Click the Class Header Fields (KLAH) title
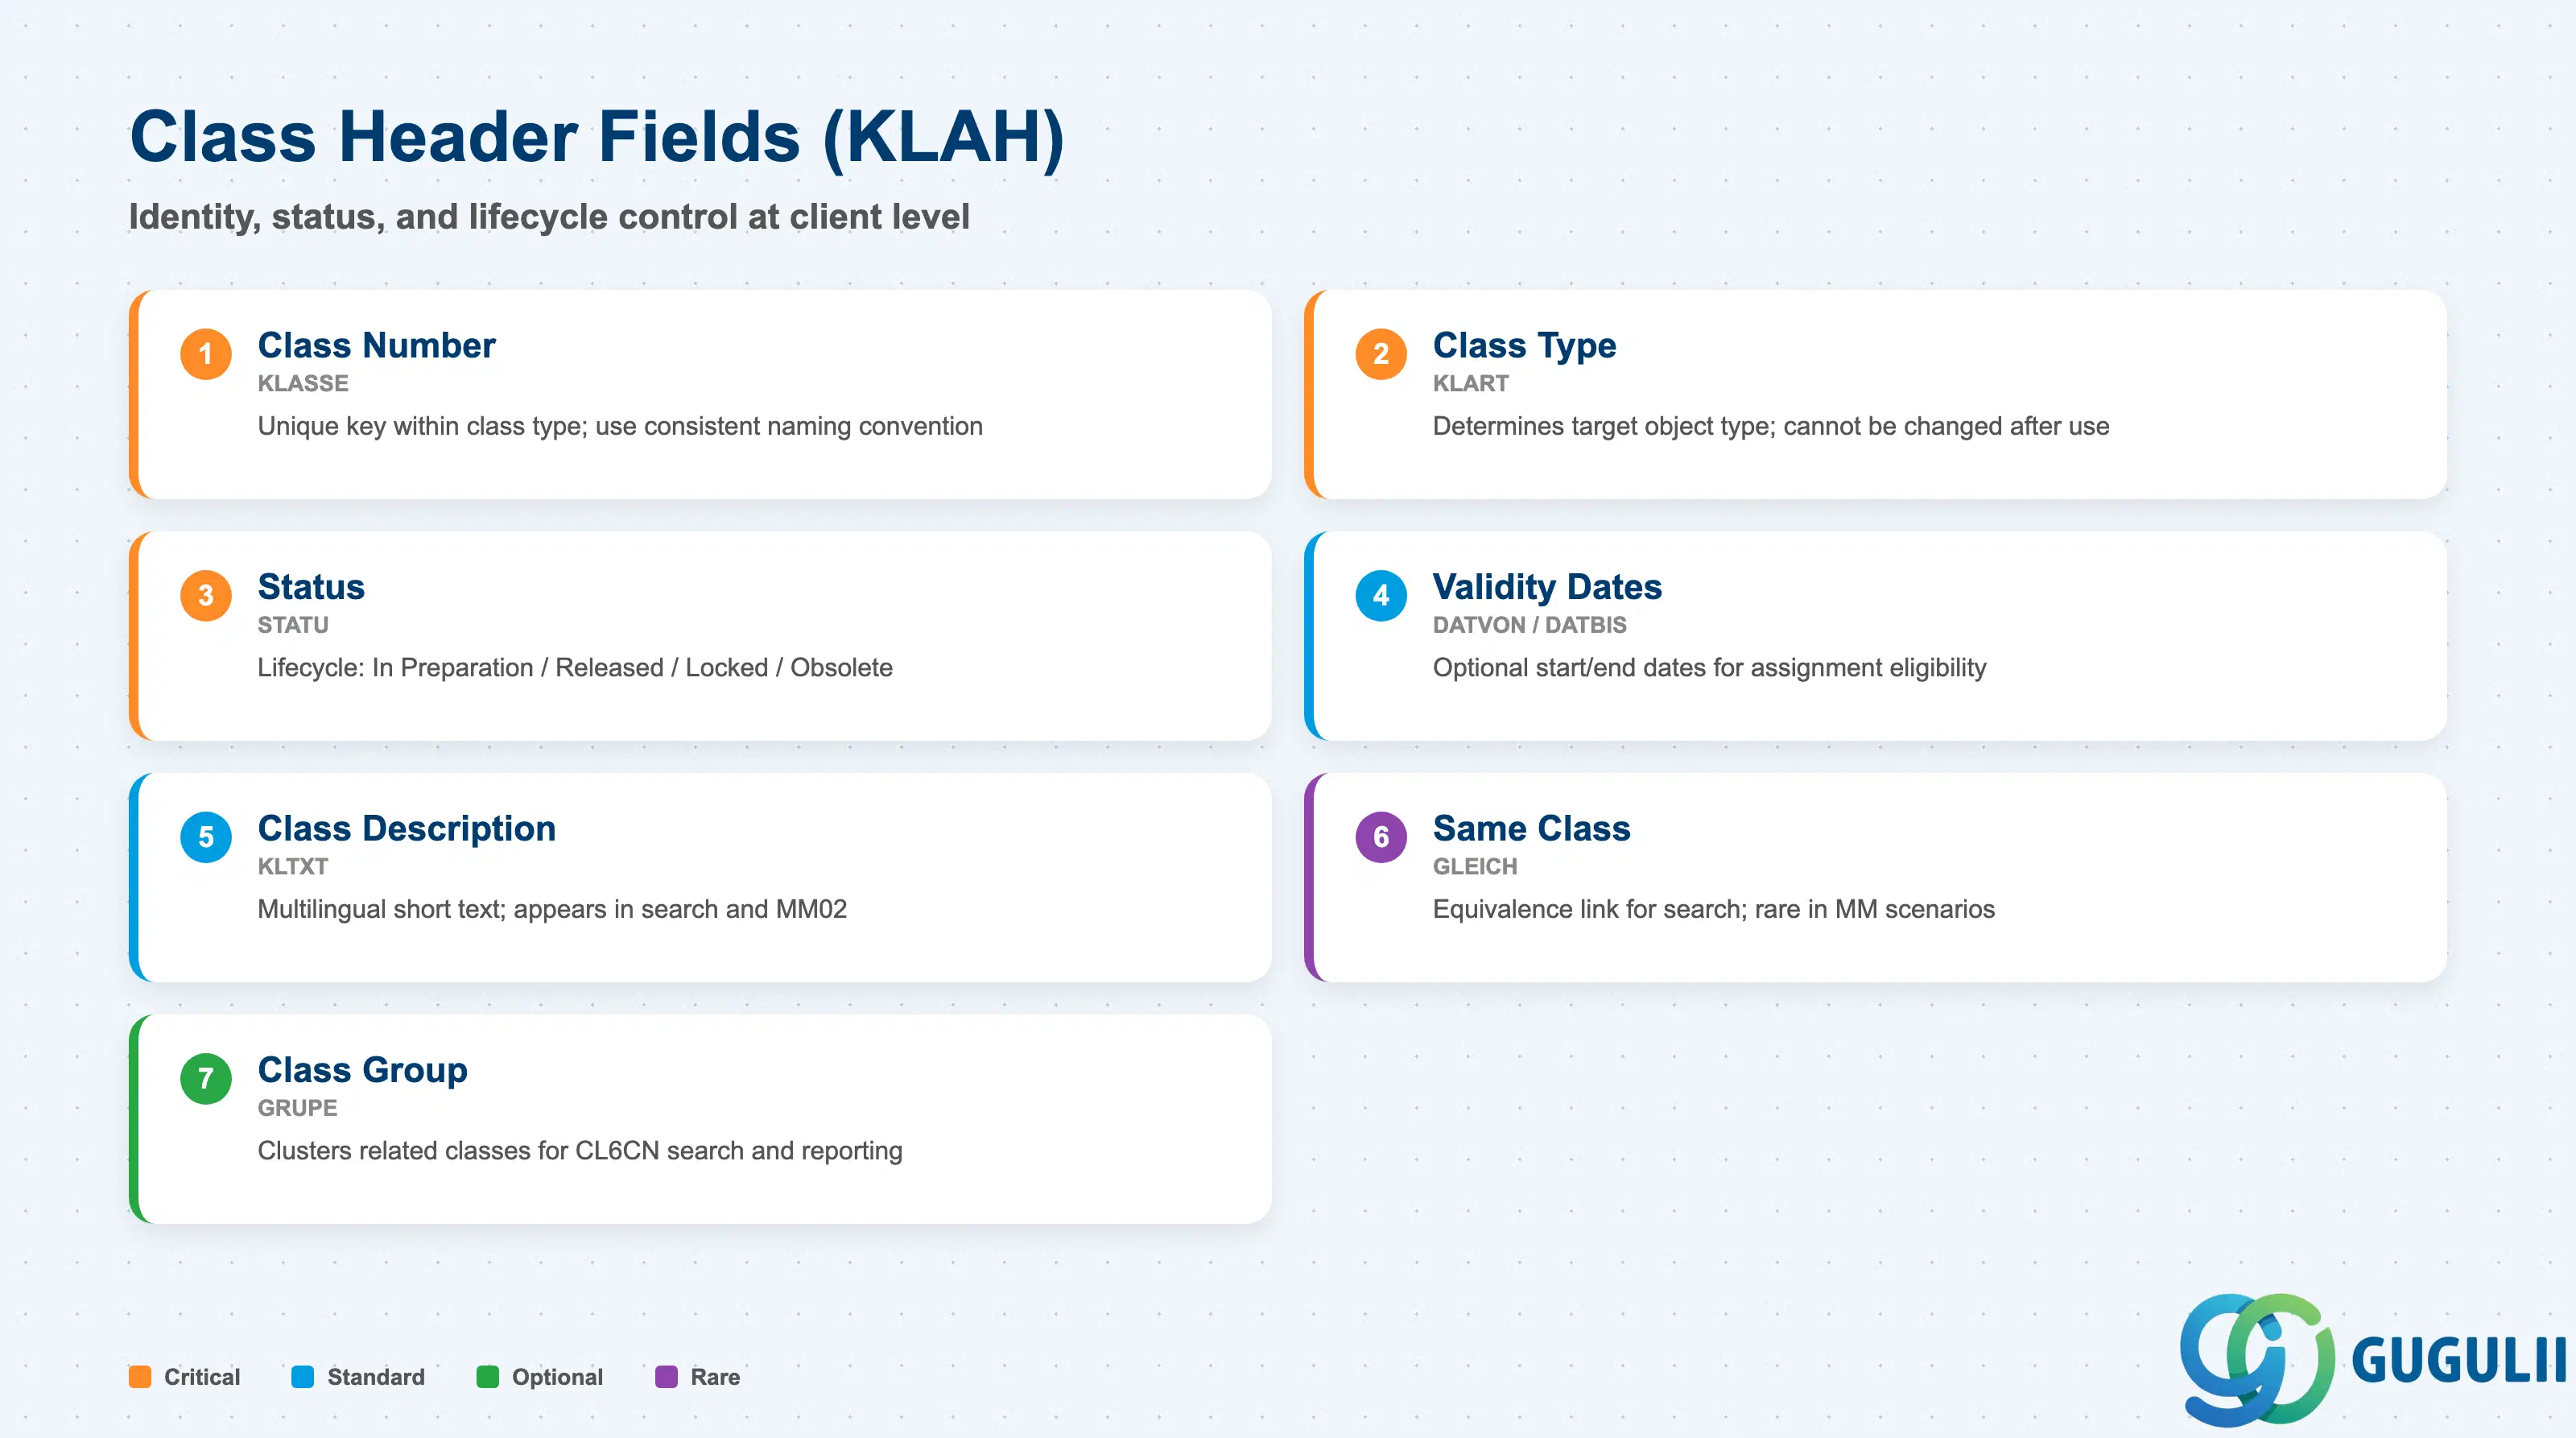 pos(597,137)
